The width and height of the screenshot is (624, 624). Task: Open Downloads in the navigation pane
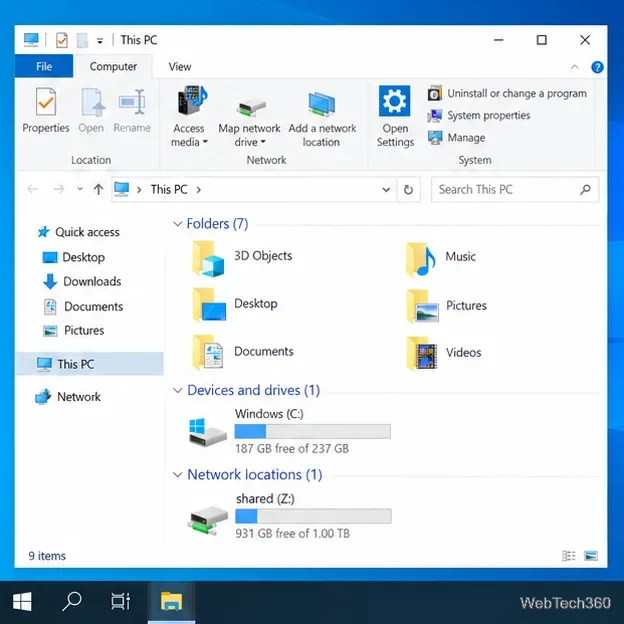[82, 282]
